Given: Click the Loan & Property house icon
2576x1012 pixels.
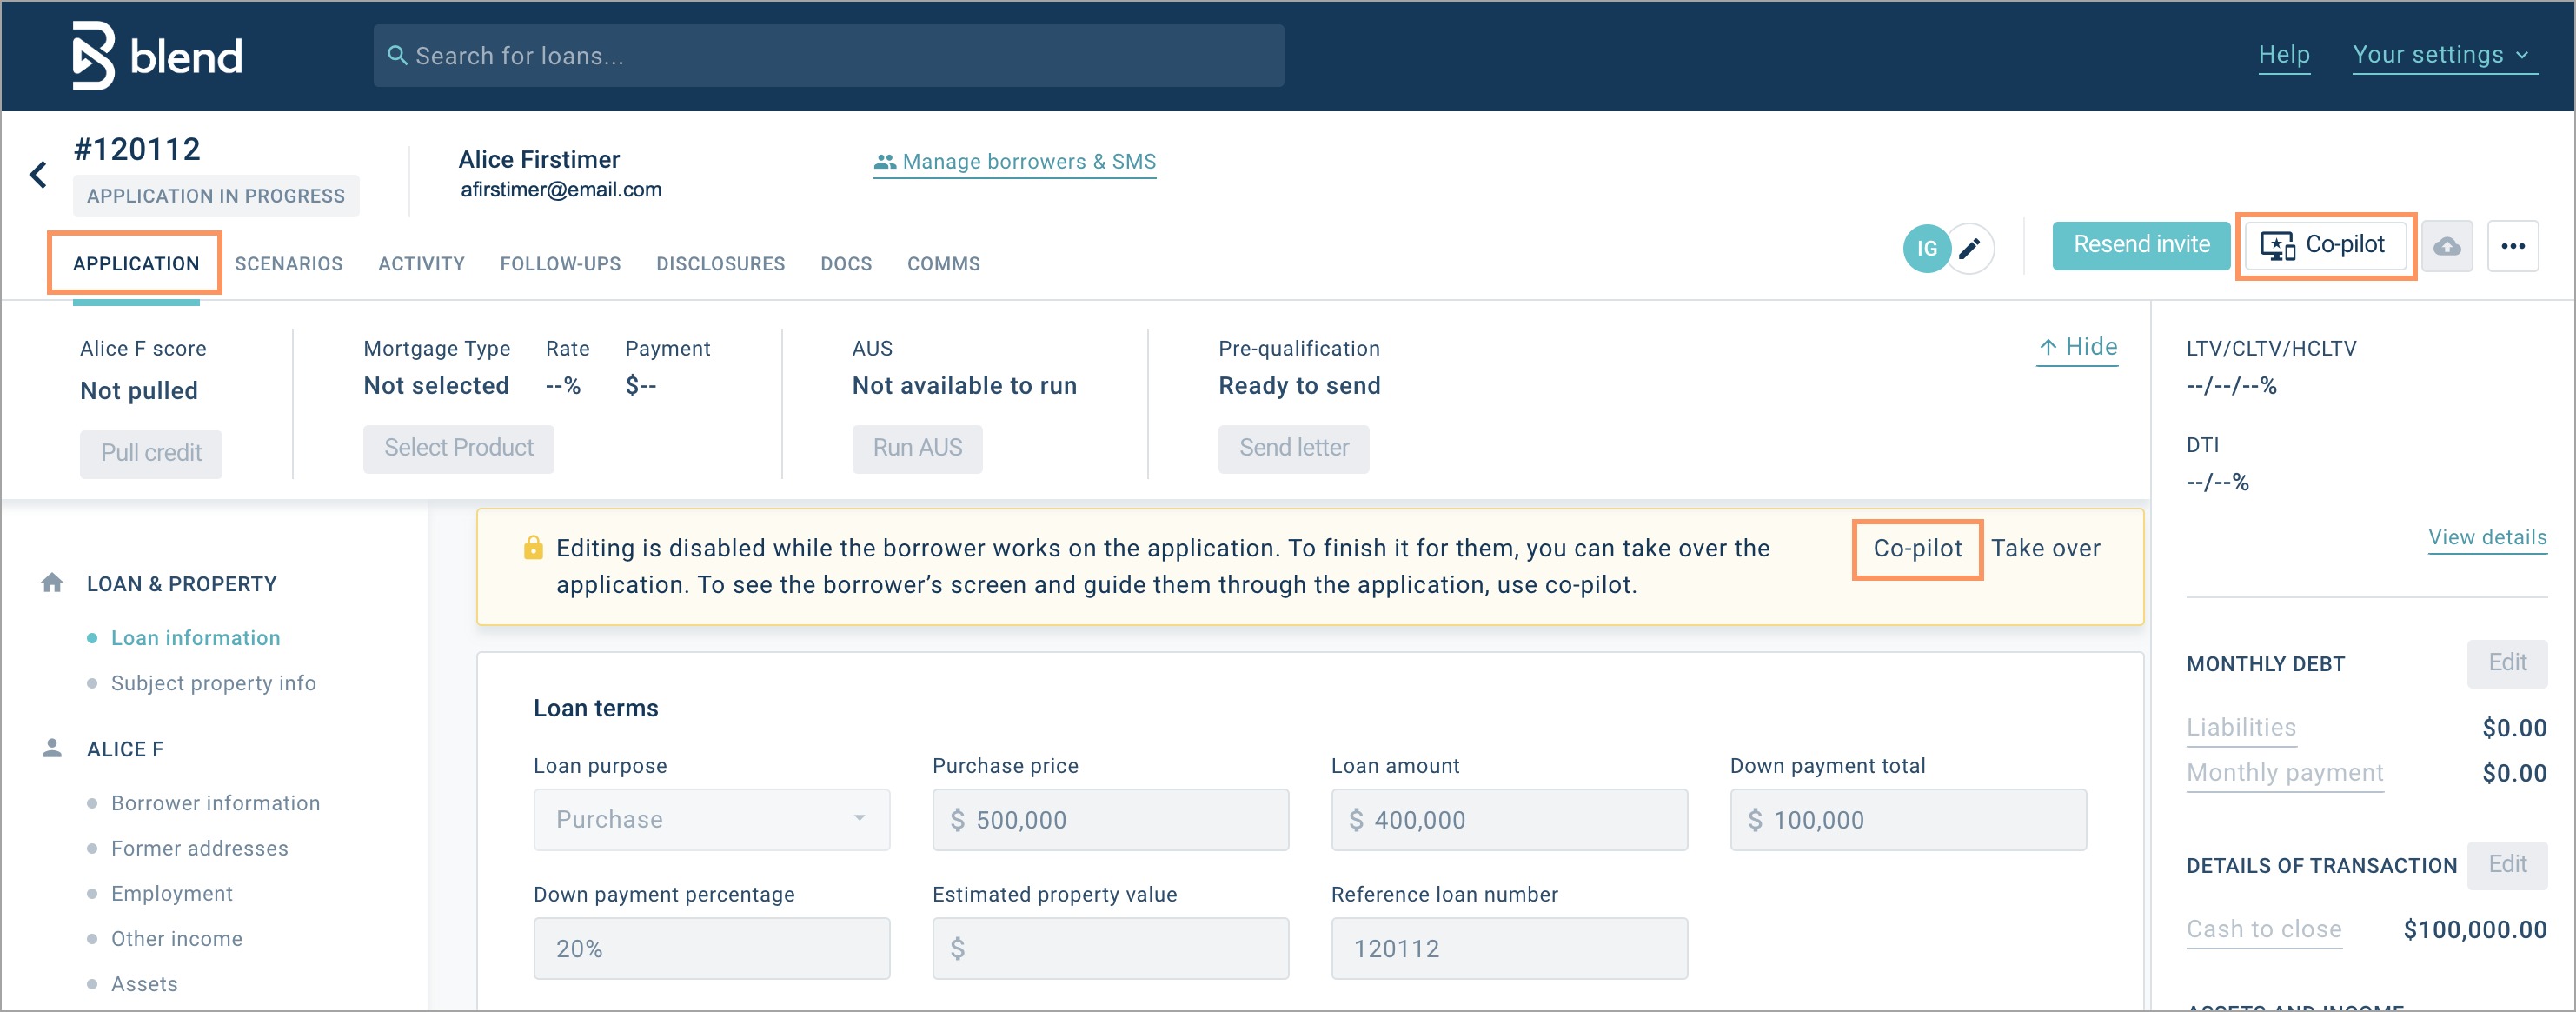Looking at the screenshot, I should click(52, 583).
